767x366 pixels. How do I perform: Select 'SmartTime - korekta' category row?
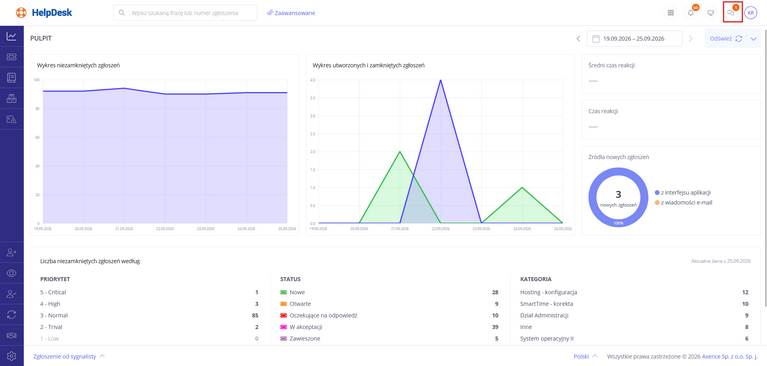point(634,304)
